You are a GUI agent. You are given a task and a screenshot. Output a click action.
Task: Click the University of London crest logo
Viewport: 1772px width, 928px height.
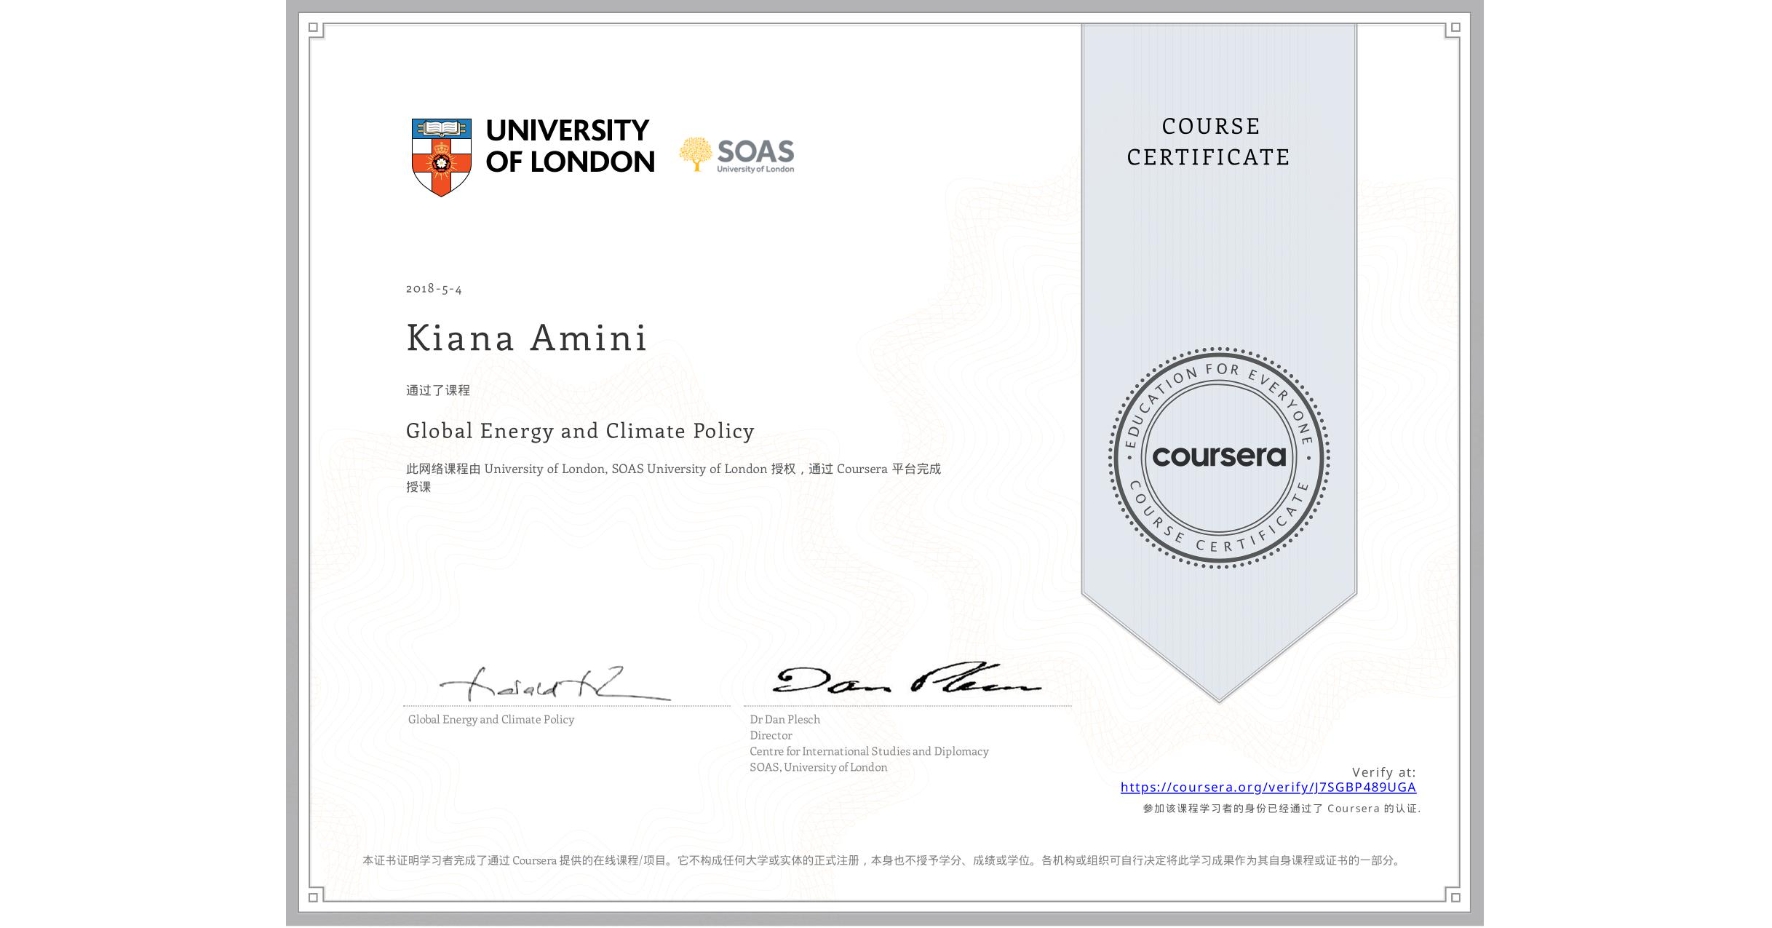point(441,156)
